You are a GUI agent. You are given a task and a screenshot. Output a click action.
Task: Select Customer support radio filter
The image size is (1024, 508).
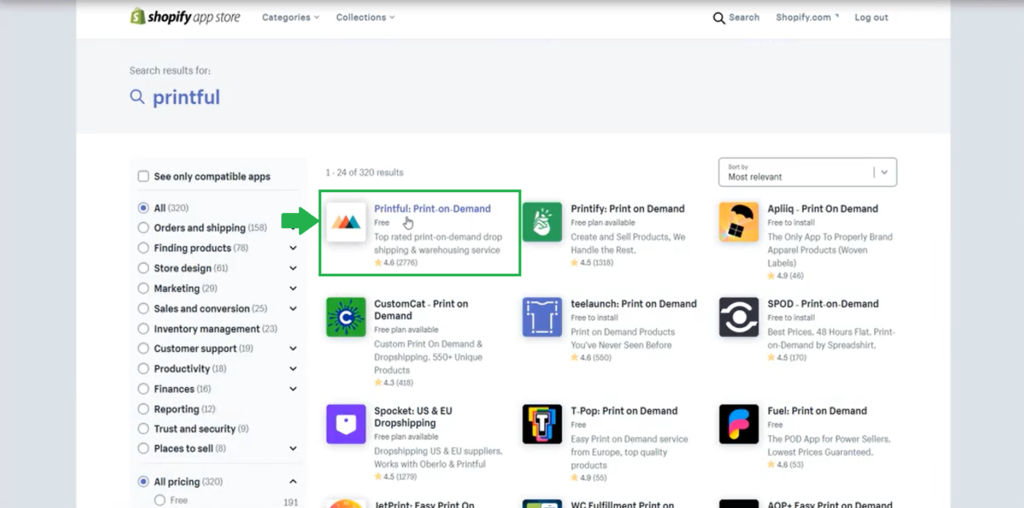click(x=143, y=349)
